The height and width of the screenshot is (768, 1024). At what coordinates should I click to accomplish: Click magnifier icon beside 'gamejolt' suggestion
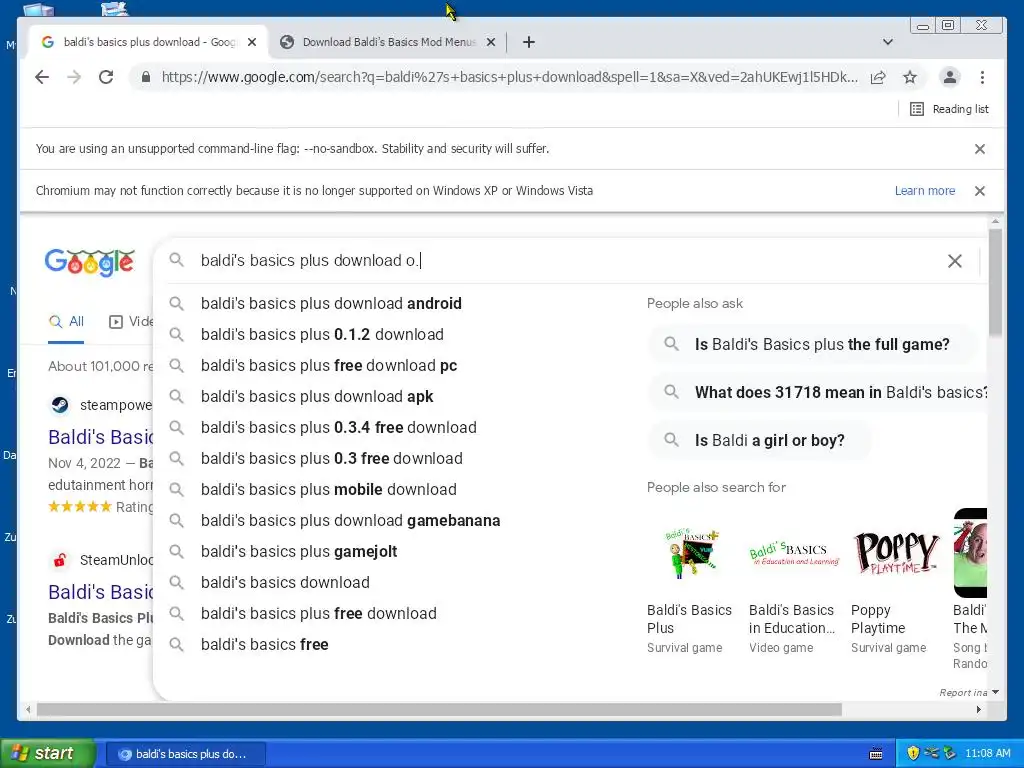coord(176,551)
